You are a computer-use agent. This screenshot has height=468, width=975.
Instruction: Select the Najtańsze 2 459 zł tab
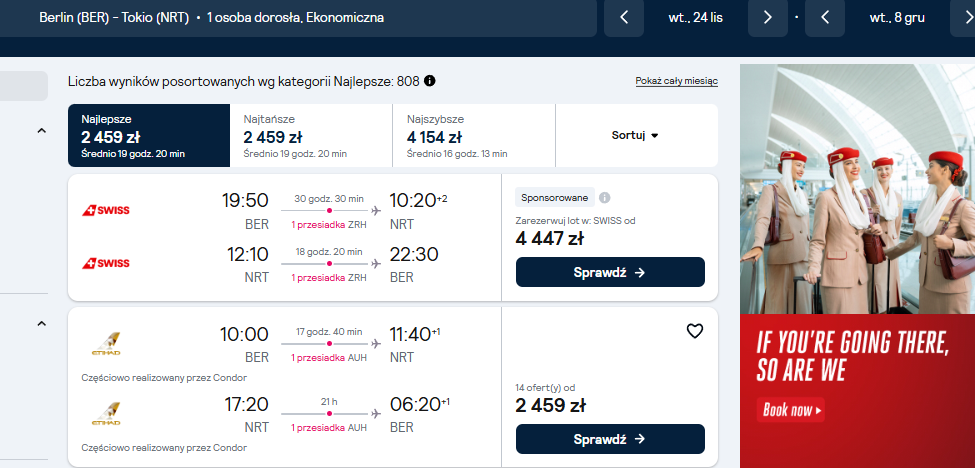click(x=311, y=135)
